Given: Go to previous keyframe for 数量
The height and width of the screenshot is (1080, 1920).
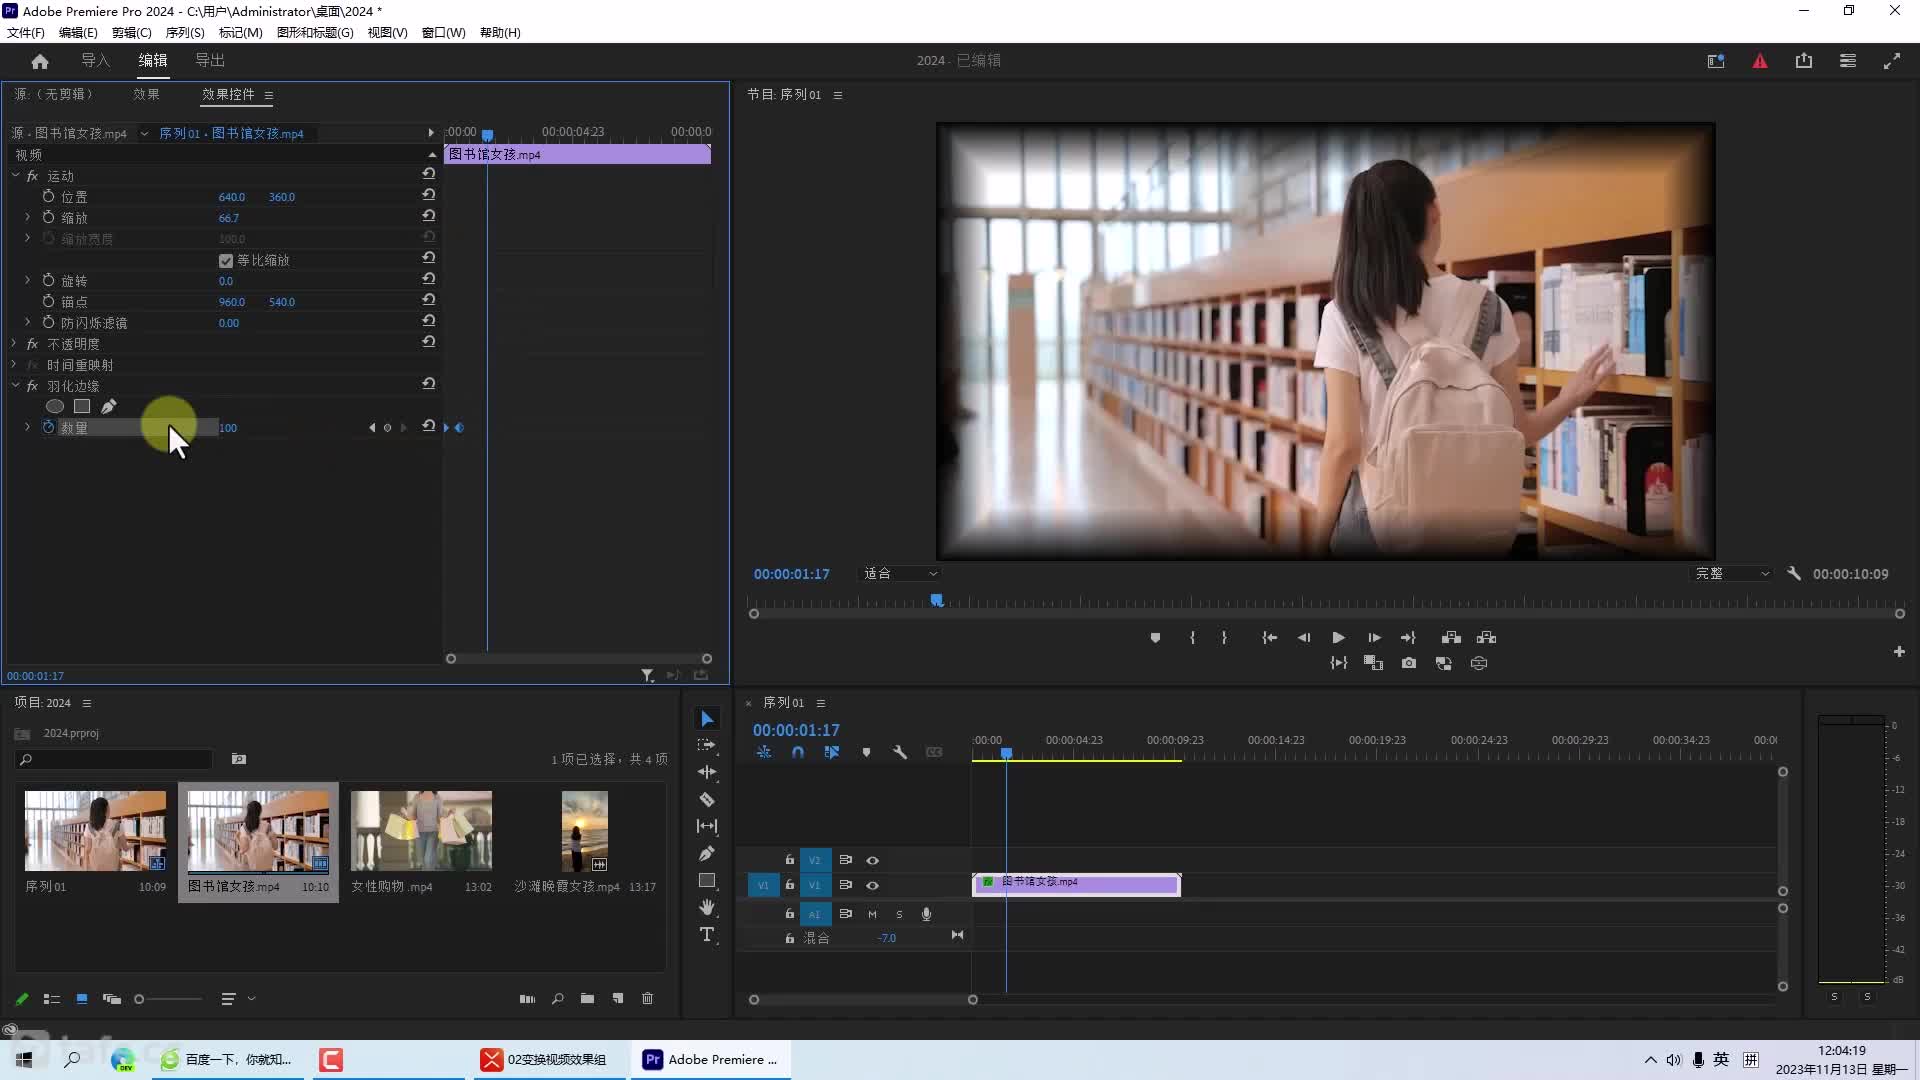Looking at the screenshot, I should pos(372,428).
